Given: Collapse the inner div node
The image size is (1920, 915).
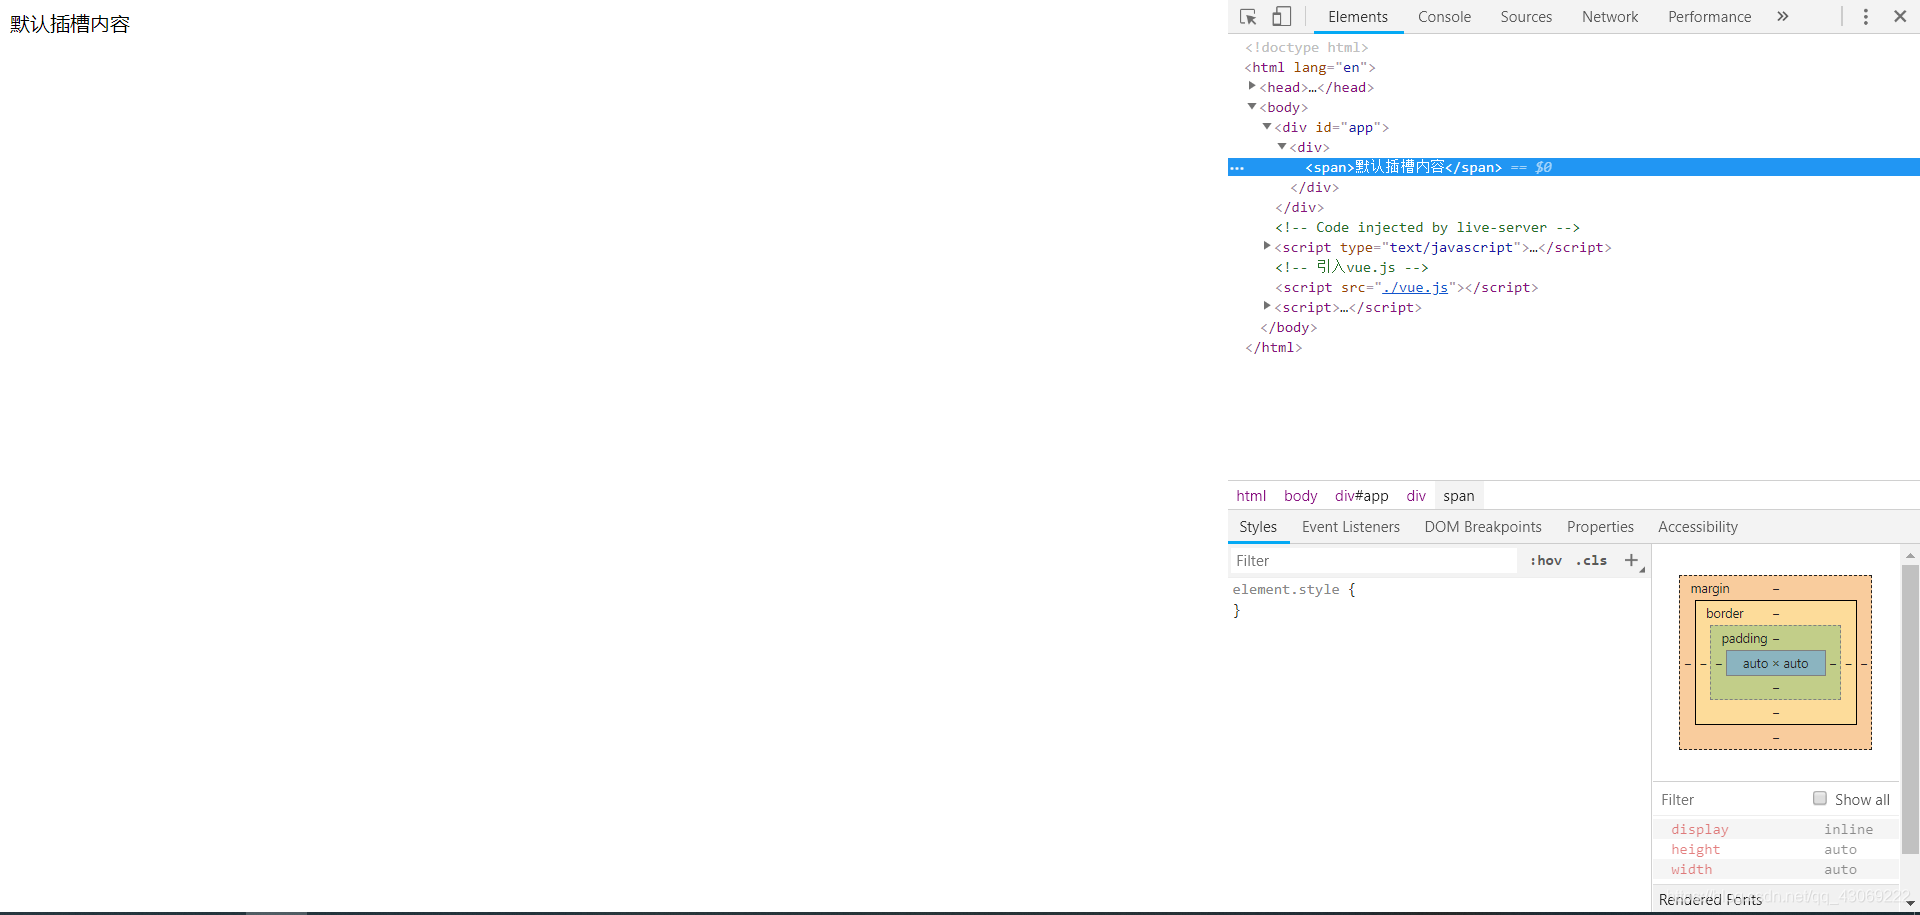Looking at the screenshot, I should click(x=1282, y=147).
